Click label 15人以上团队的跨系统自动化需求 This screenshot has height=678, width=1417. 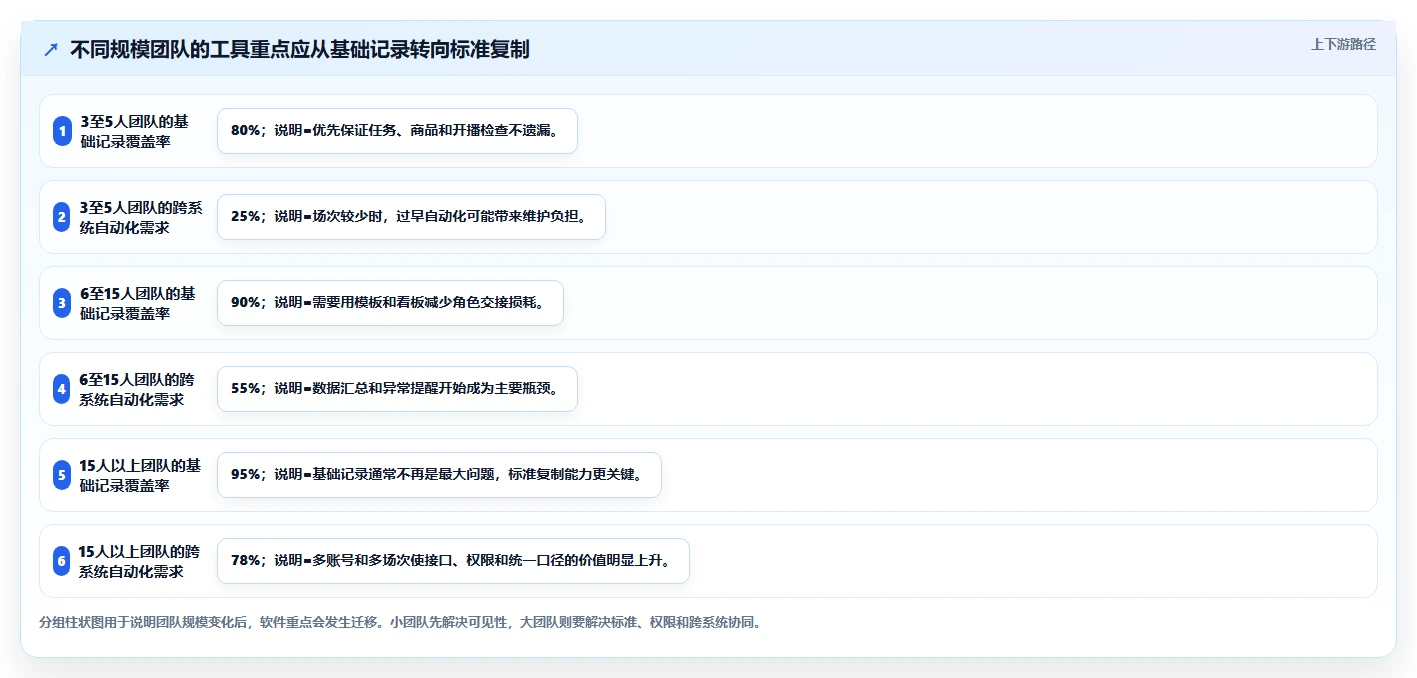point(139,561)
